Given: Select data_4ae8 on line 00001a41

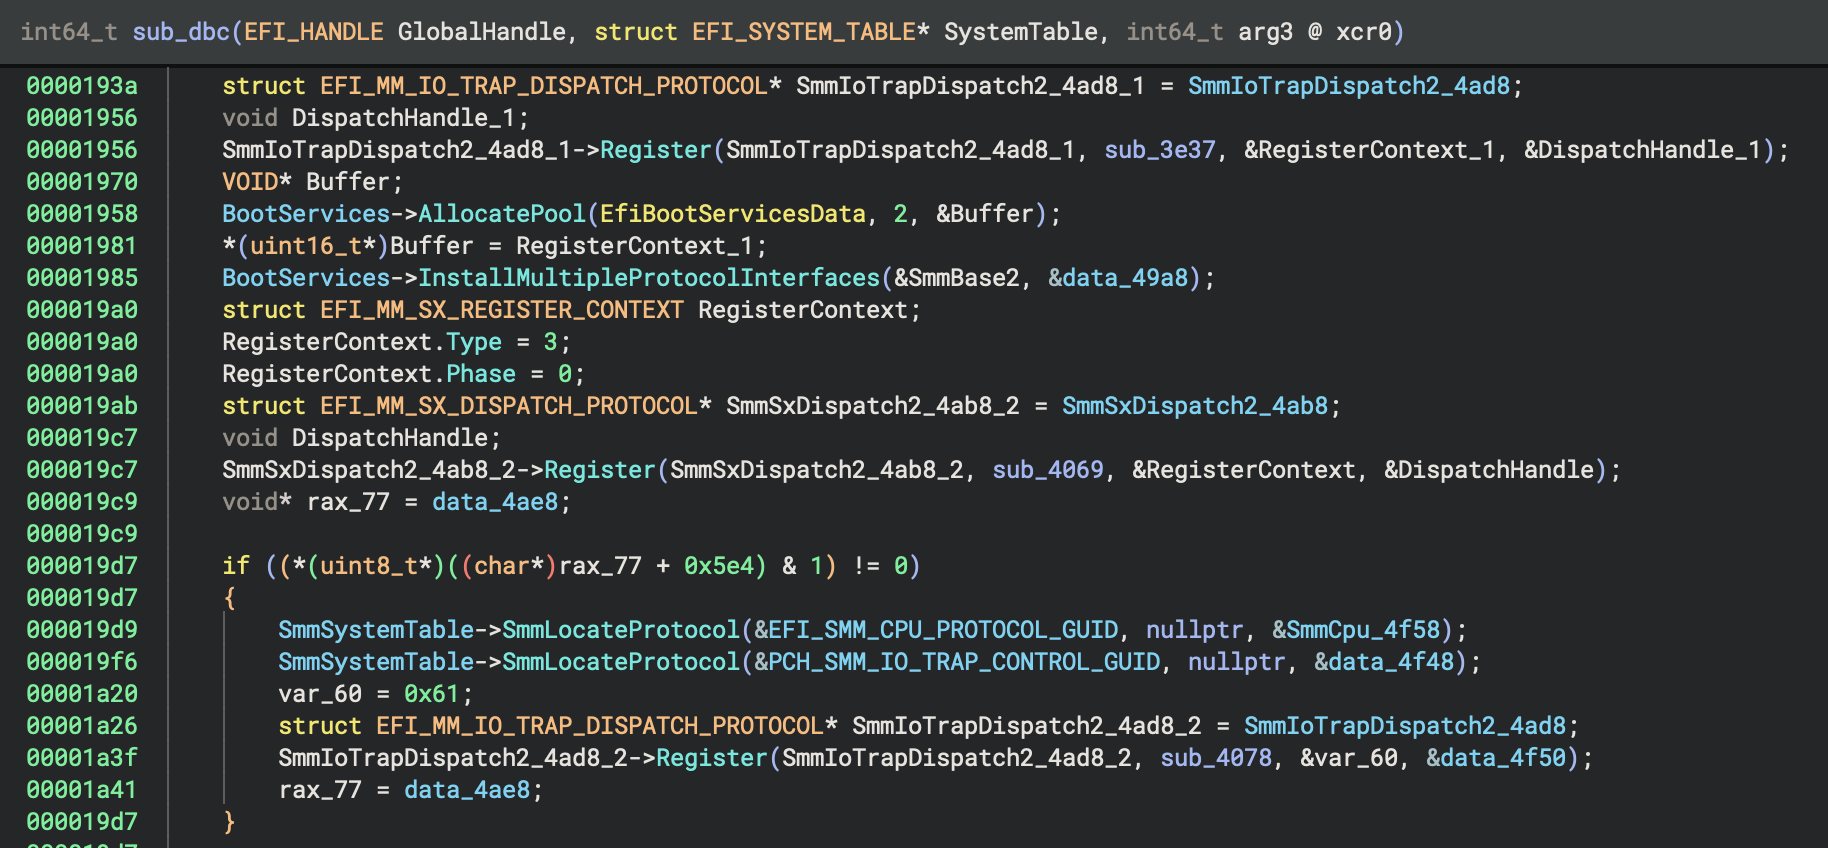Looking at the screenshot, I should (x=467, y=790).
